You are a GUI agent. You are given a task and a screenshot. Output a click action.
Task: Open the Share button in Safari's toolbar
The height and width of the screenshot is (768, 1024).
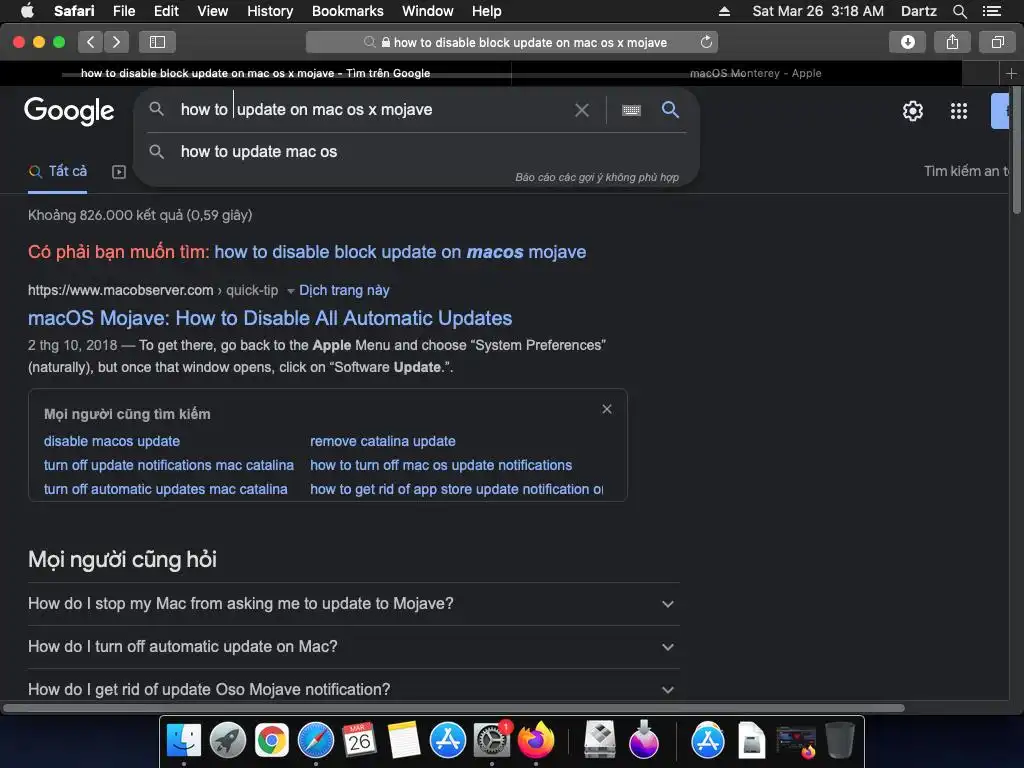[952, 42]
